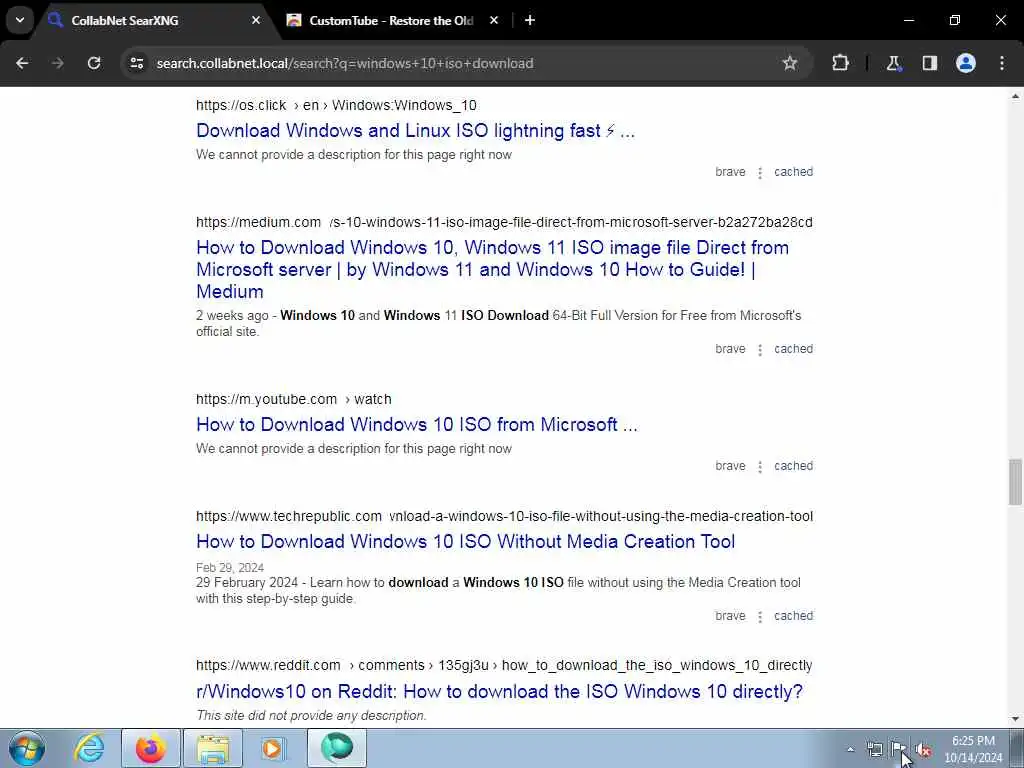
Task: Open Windows Media Player taskbar icon
Action: pyautogui.click(x=272, y=748)
